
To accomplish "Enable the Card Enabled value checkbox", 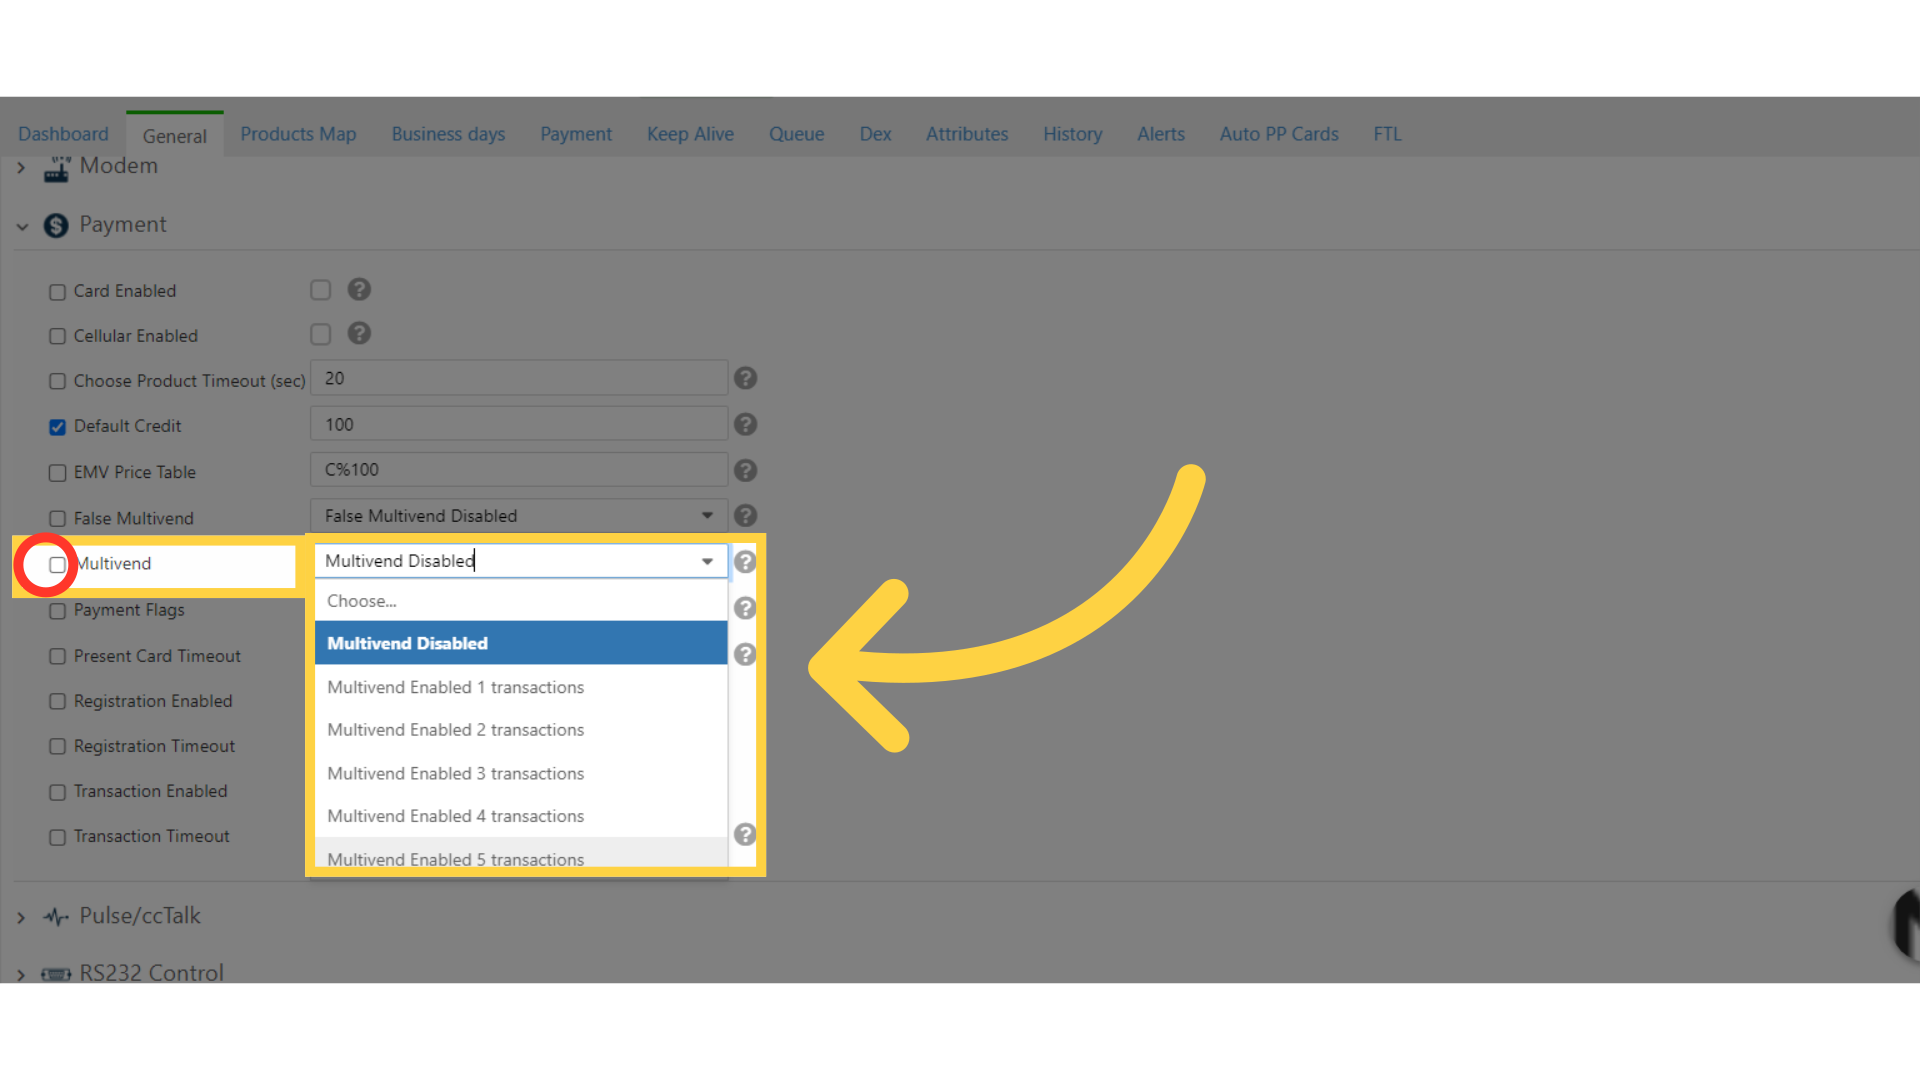I will coord(320,290).
